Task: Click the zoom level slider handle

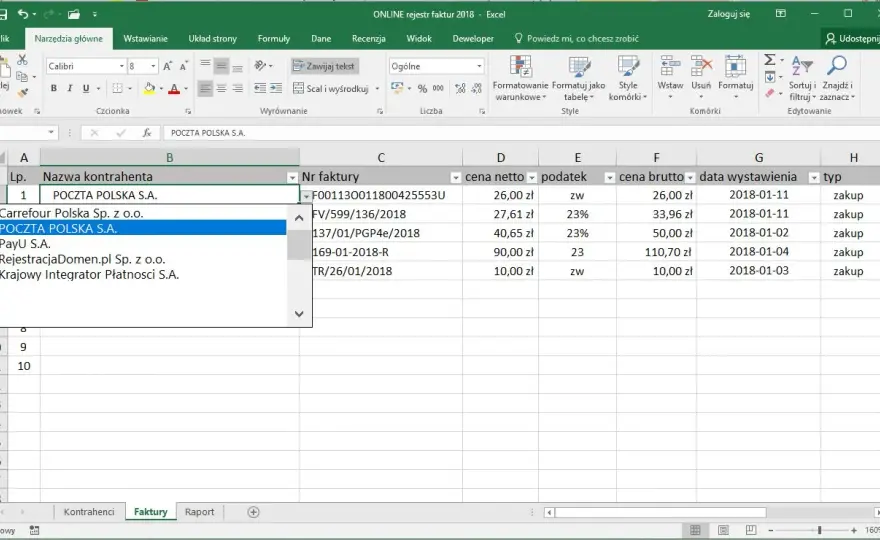Action: coord(819,530)
